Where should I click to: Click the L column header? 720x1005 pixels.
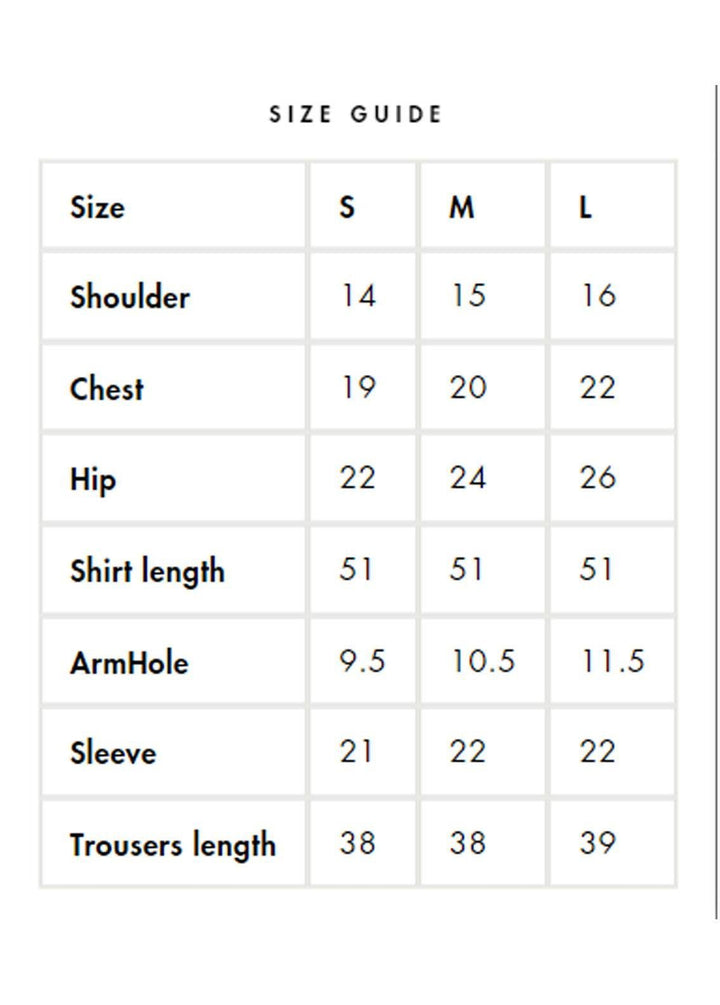pos(586,207)
